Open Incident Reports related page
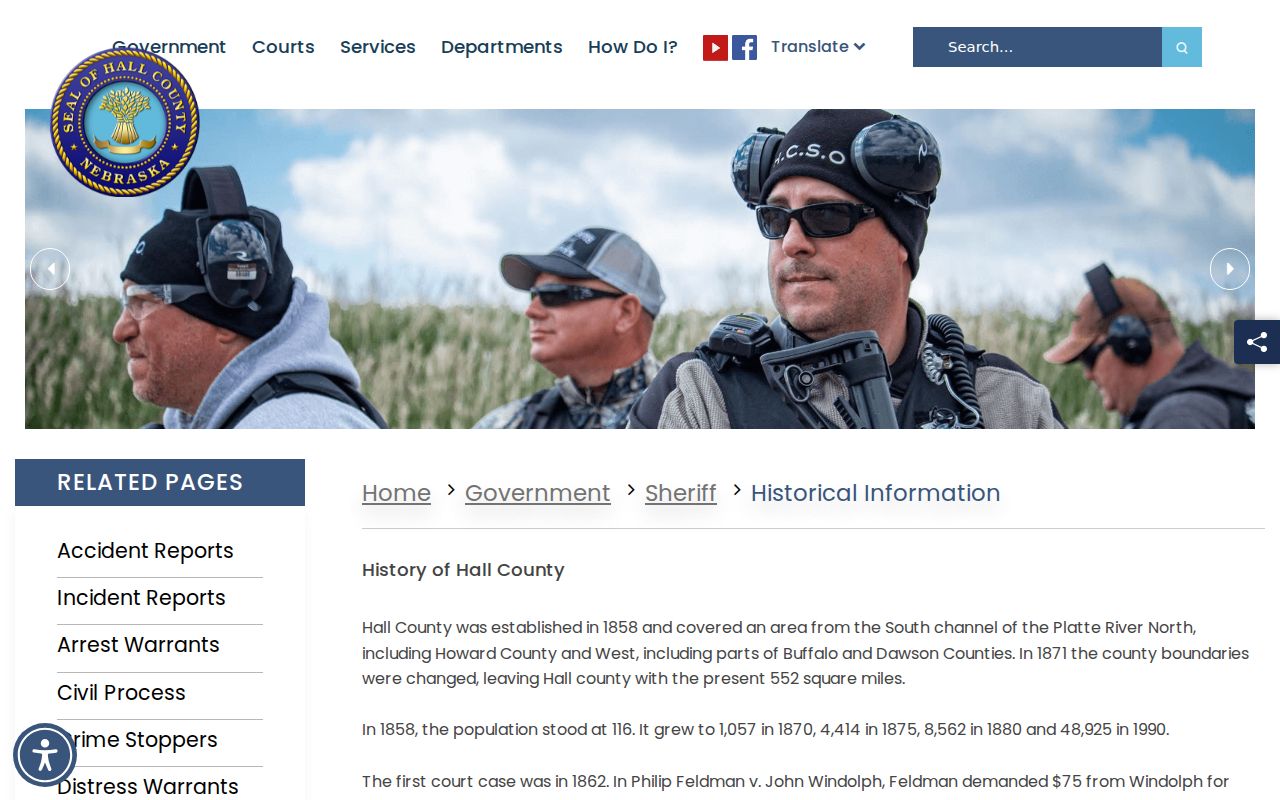1280x800 pixels. (141, 598)
